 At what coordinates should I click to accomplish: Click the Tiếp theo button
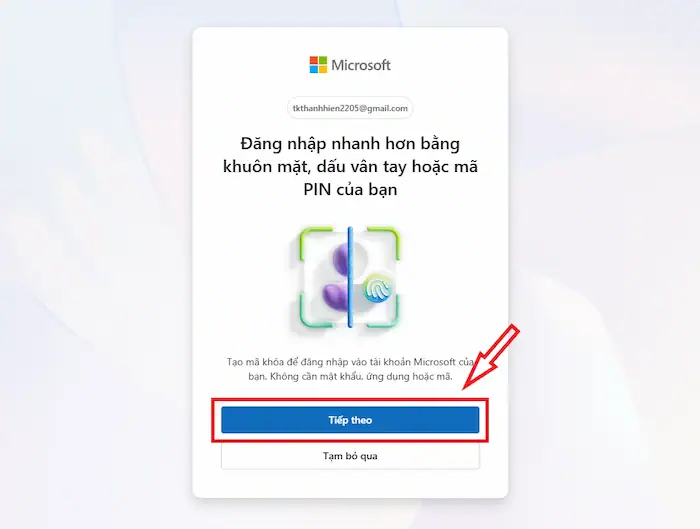(x=350, y=420)
